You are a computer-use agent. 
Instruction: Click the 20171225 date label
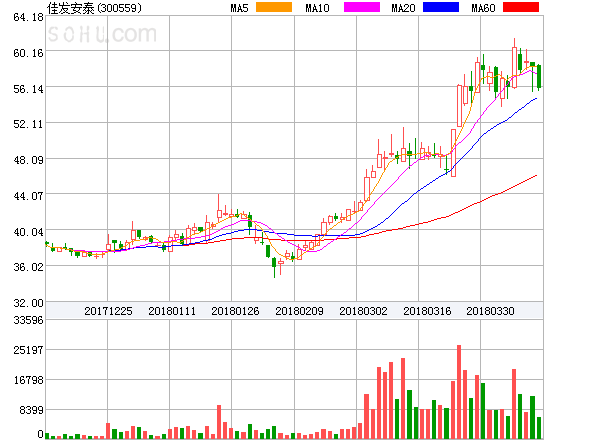108,311
